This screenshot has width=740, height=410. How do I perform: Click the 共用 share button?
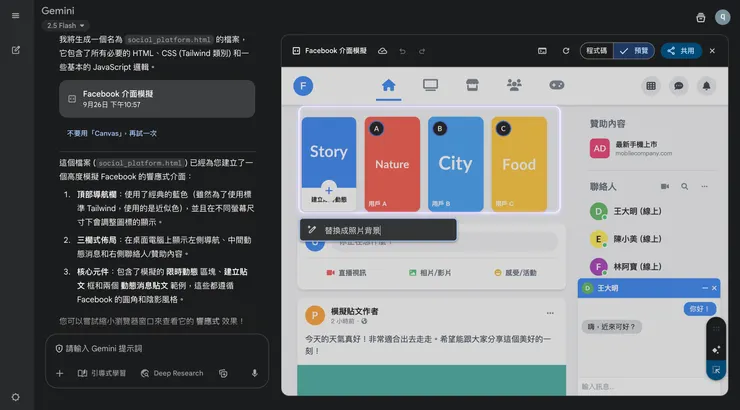pos(681,51)
